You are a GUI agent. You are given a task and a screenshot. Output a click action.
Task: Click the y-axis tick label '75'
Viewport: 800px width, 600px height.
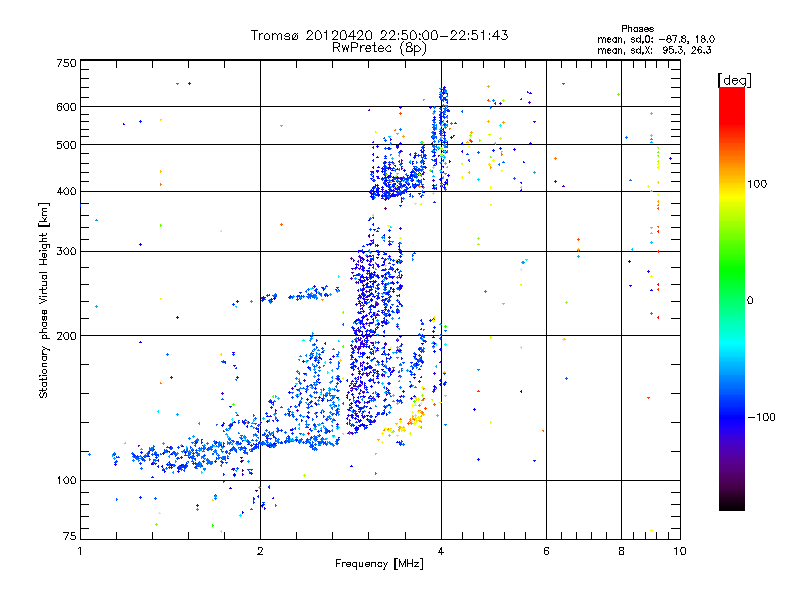pos(70,536)
